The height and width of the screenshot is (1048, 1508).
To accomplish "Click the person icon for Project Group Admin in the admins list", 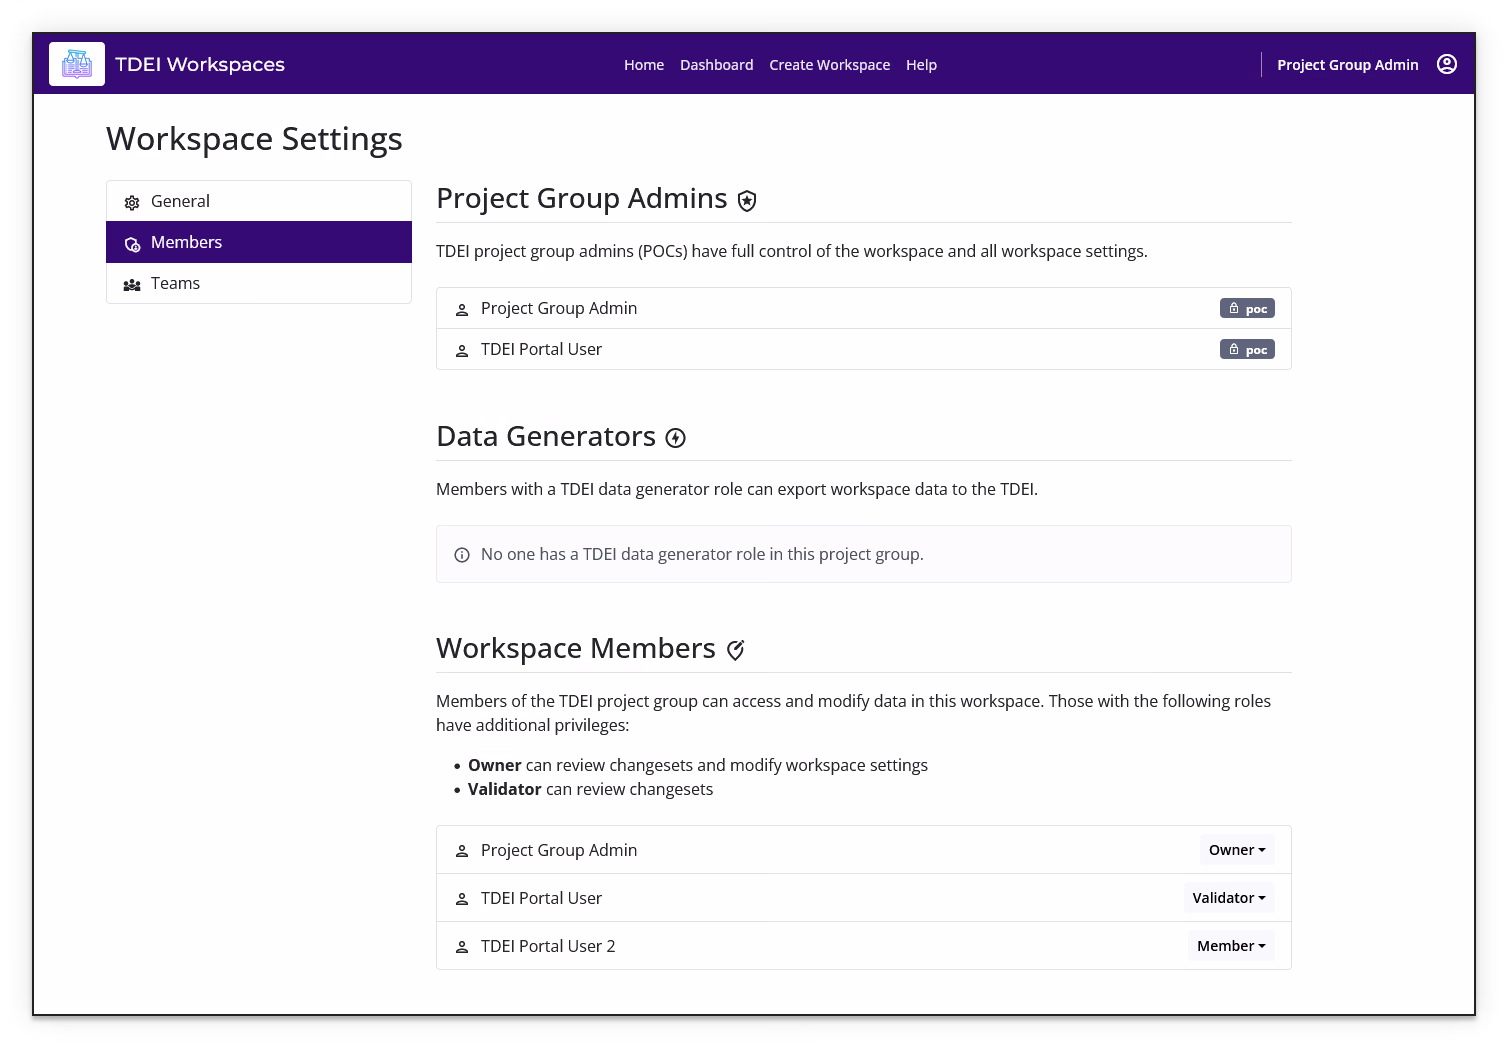I will [462, 309].
